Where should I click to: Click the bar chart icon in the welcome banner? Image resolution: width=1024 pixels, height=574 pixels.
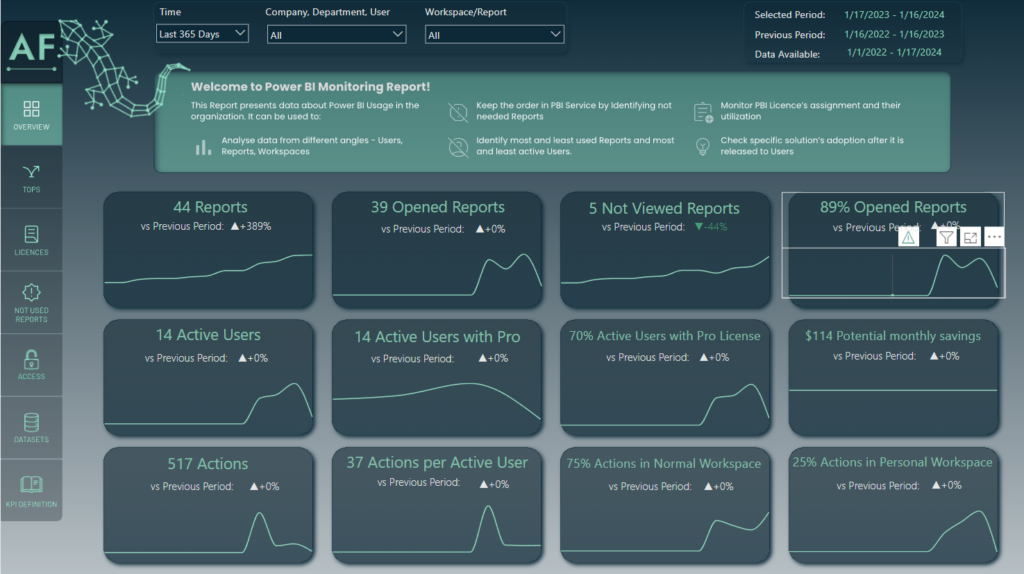click(x=203, y=147)
